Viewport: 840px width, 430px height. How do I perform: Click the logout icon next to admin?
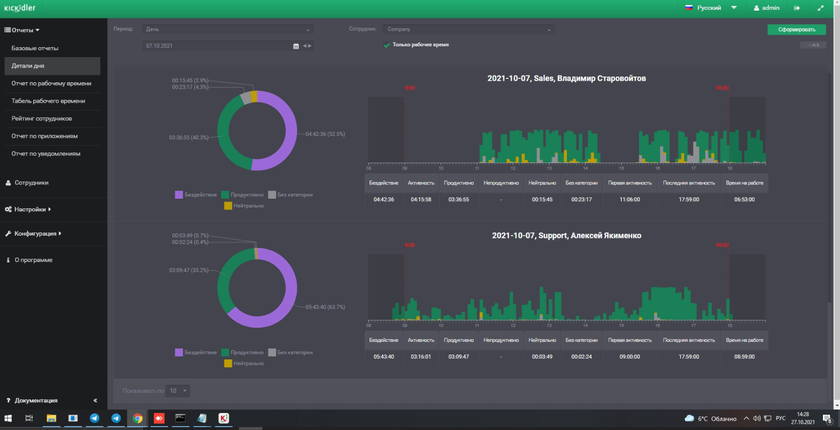pyautogui.click(x=797, y=8)
